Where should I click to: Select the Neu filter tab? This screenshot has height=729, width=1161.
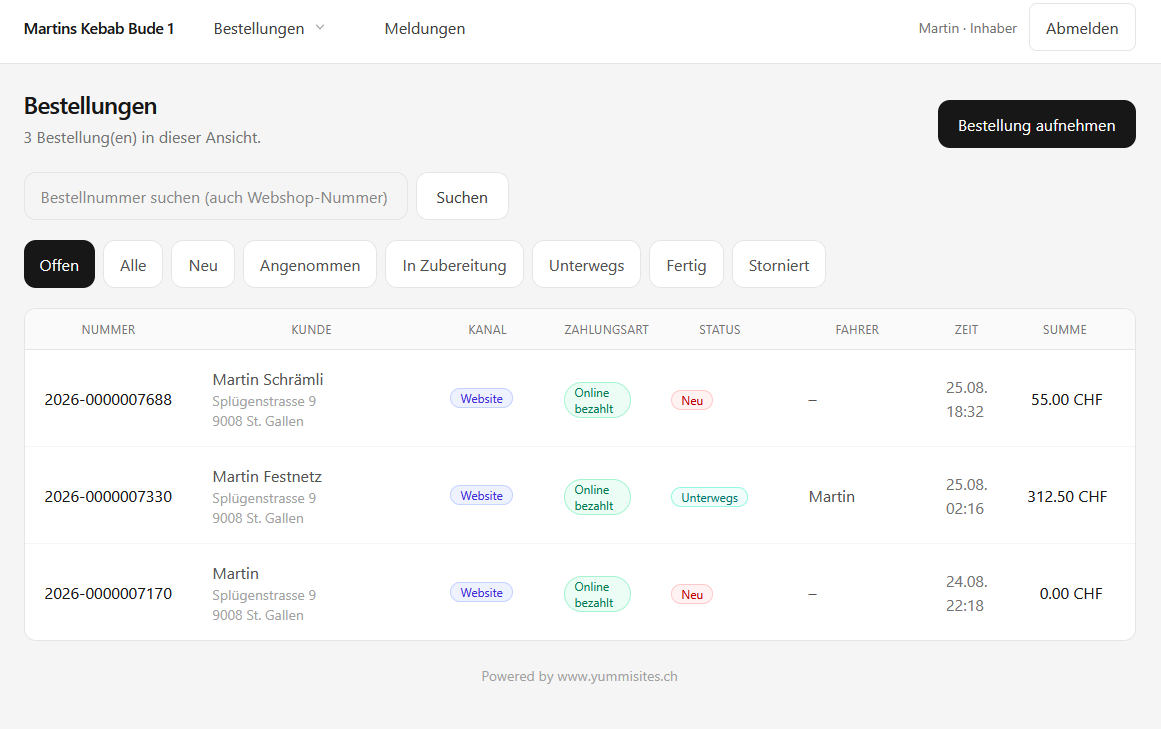tap(203, 264)
